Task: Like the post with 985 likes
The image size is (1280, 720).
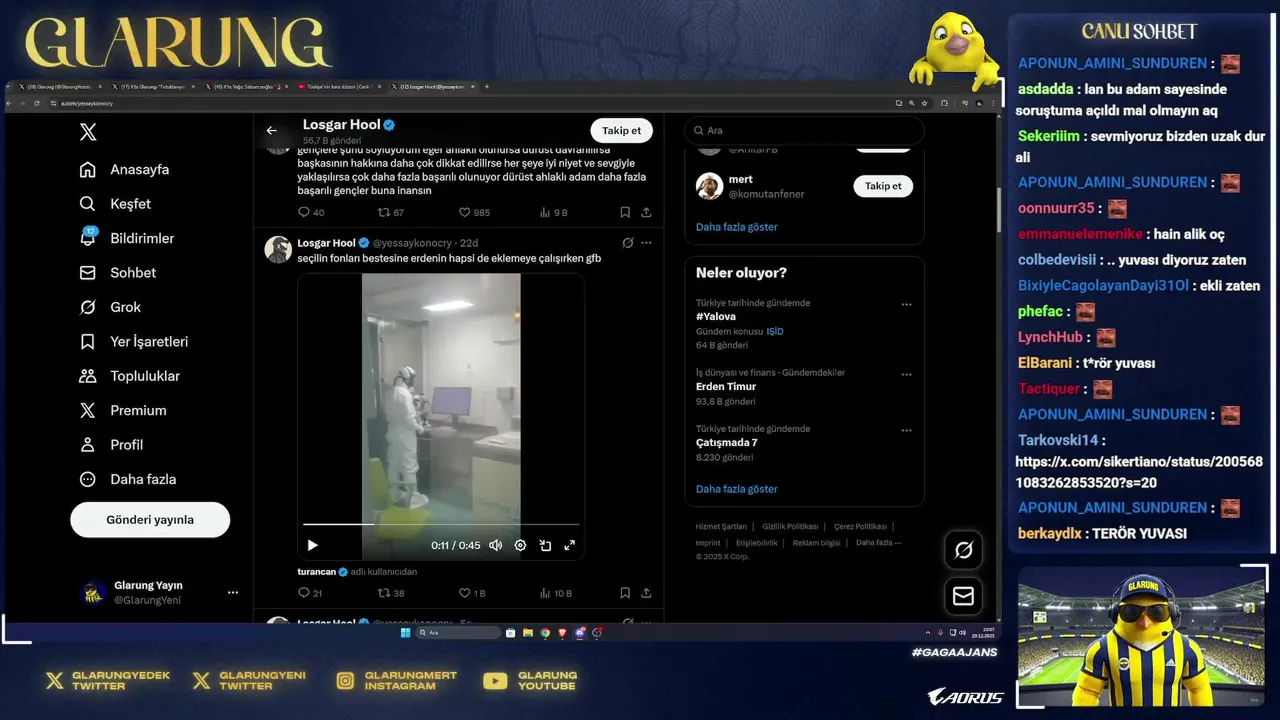Action: click(x=474, y=212)
